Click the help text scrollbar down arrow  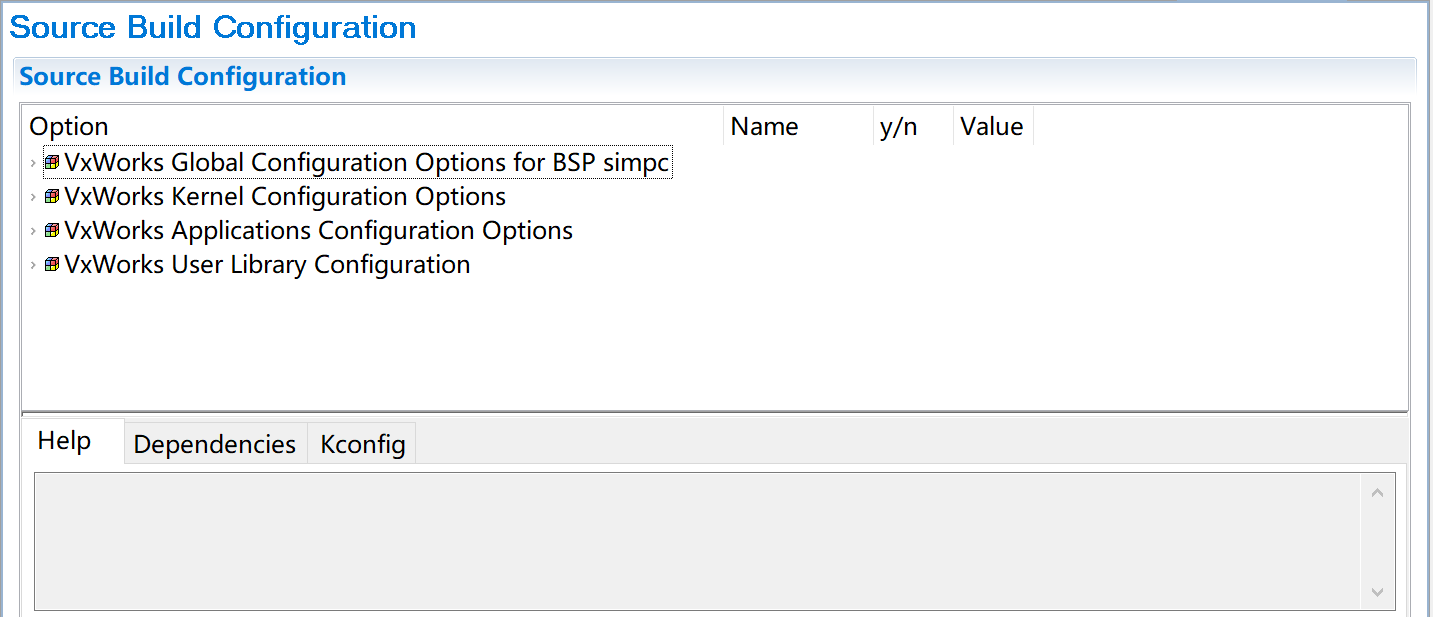(1377, 592)
